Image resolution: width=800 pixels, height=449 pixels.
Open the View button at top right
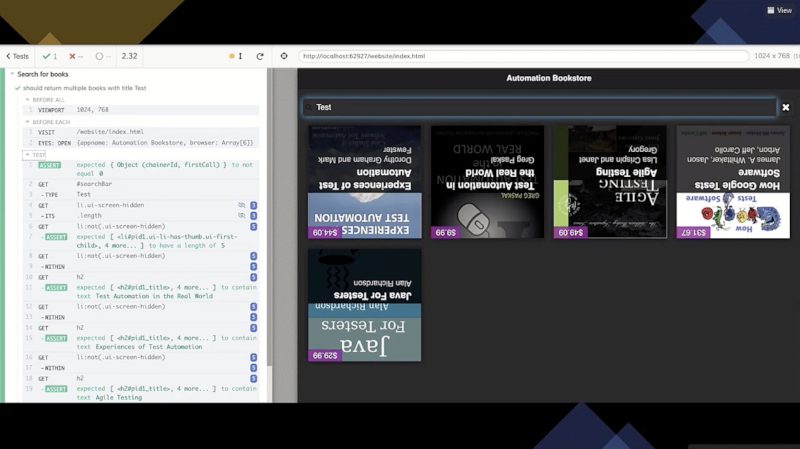[x=778, y=10]
